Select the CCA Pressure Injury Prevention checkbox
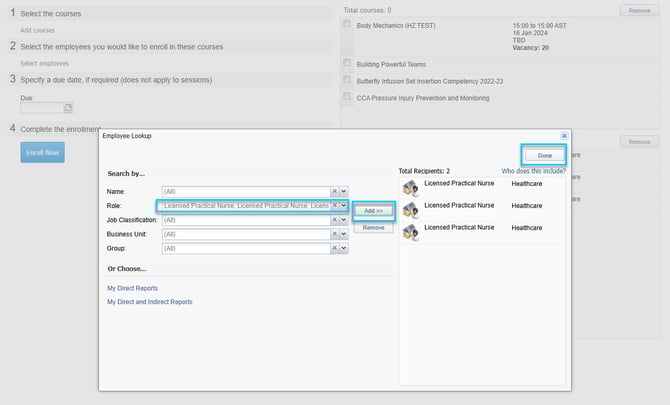The width and height of the screenshot is (670, 405). point(347,98)
